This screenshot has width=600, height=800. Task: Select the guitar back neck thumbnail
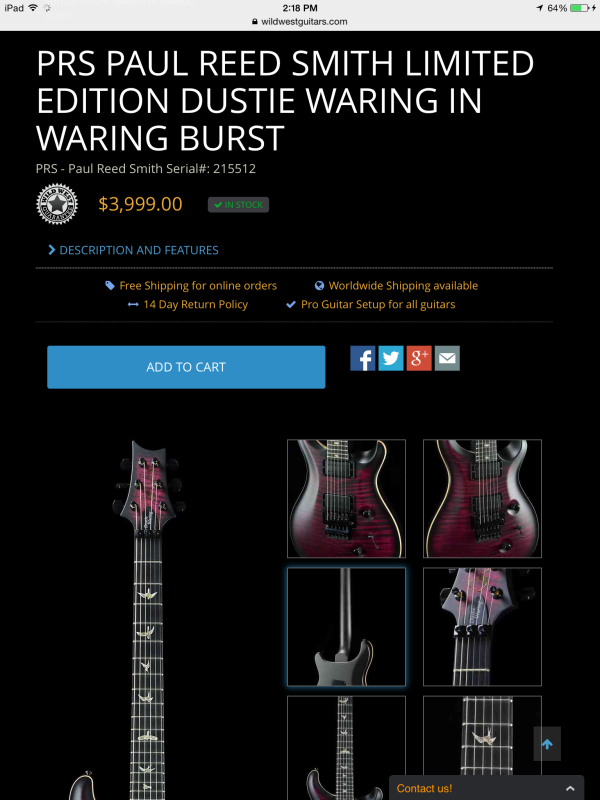[x=346, y=627]
